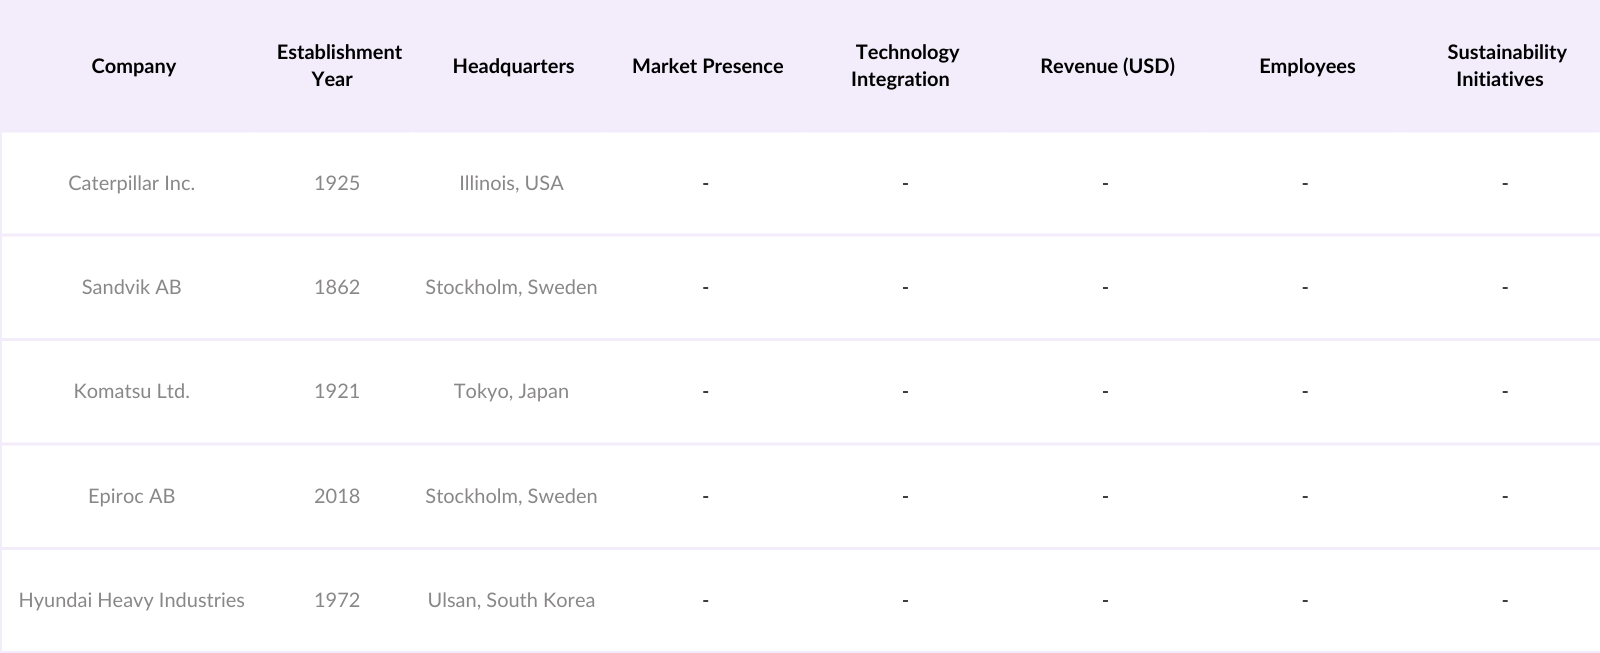Image resolution: width=1600 pixels, height=653 pixels.
Task: Click the Komatsu Ltd. company cell
Action: coord(132,391)
